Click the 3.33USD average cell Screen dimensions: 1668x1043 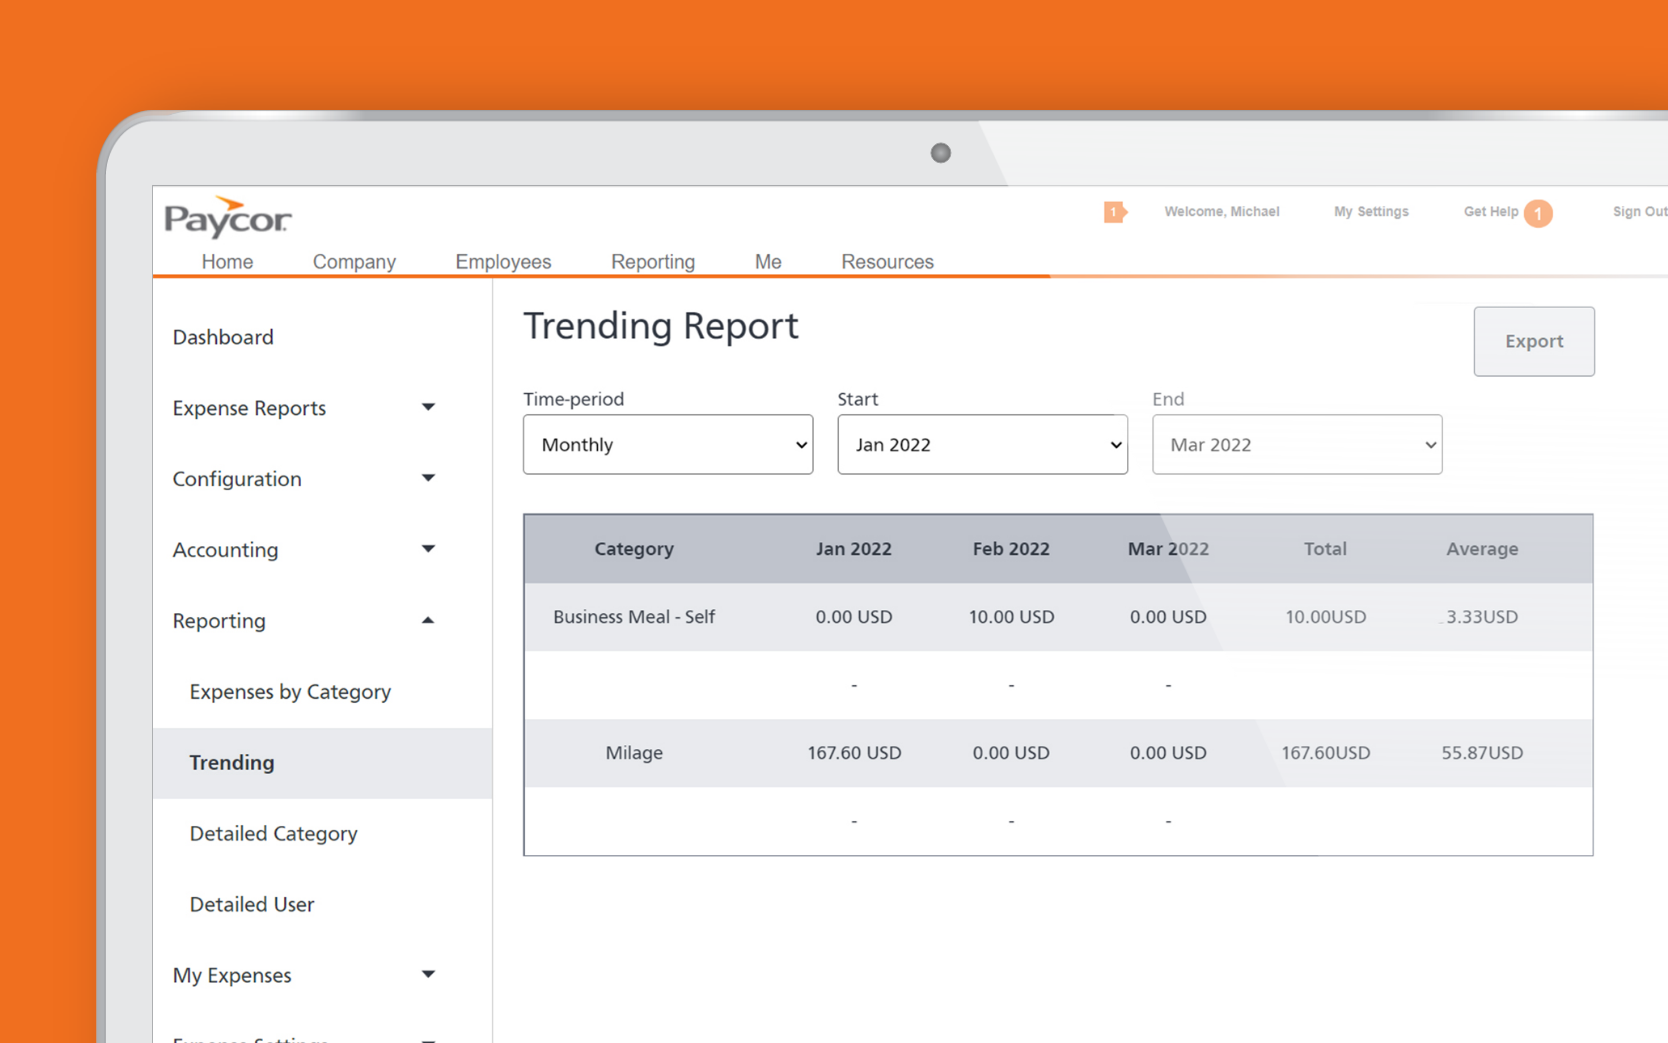click(x=1482, y=616)
